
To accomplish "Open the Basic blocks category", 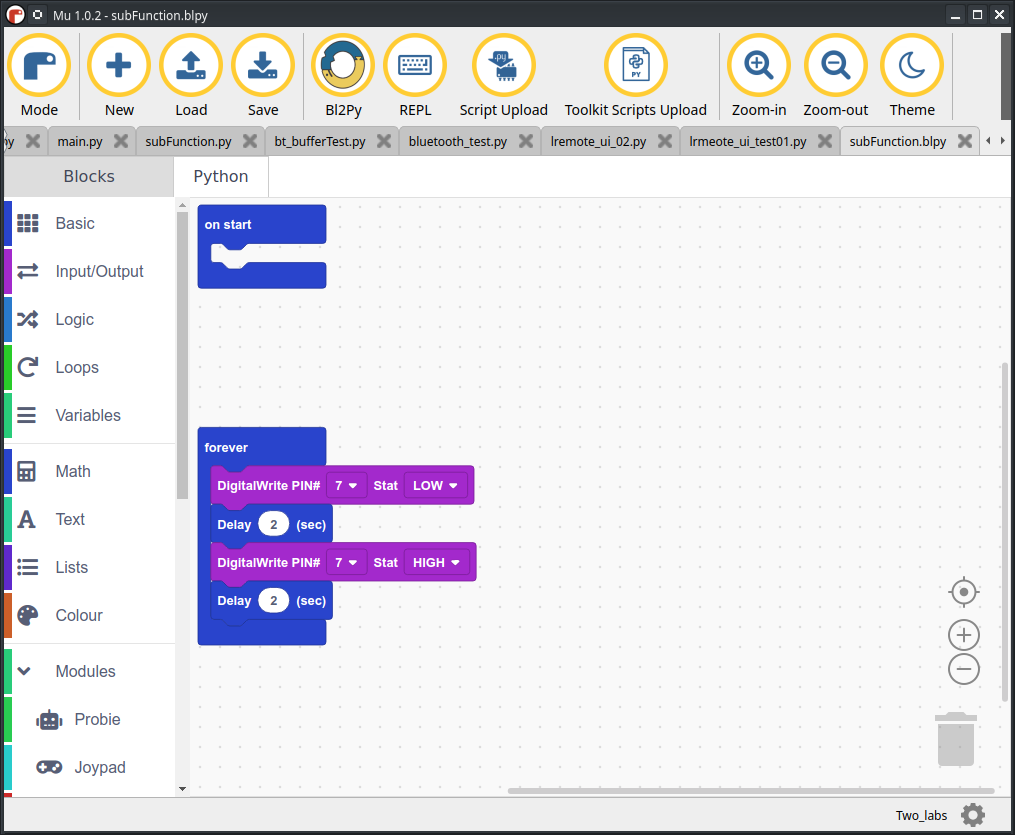I will pos(89,223).
